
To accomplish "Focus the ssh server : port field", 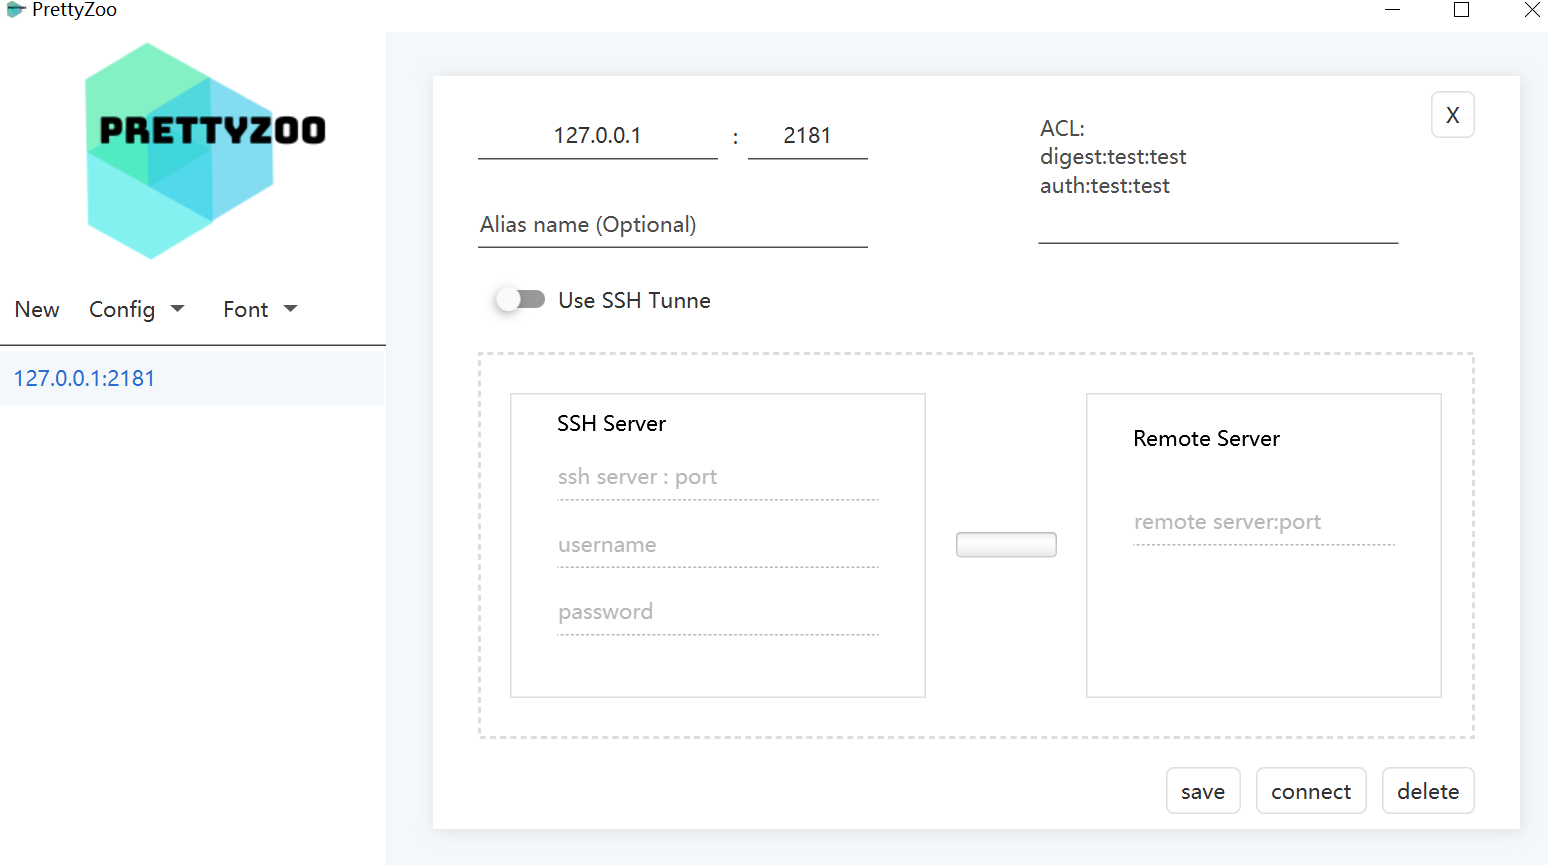I will pyautogui.click(x=717, y=477).
